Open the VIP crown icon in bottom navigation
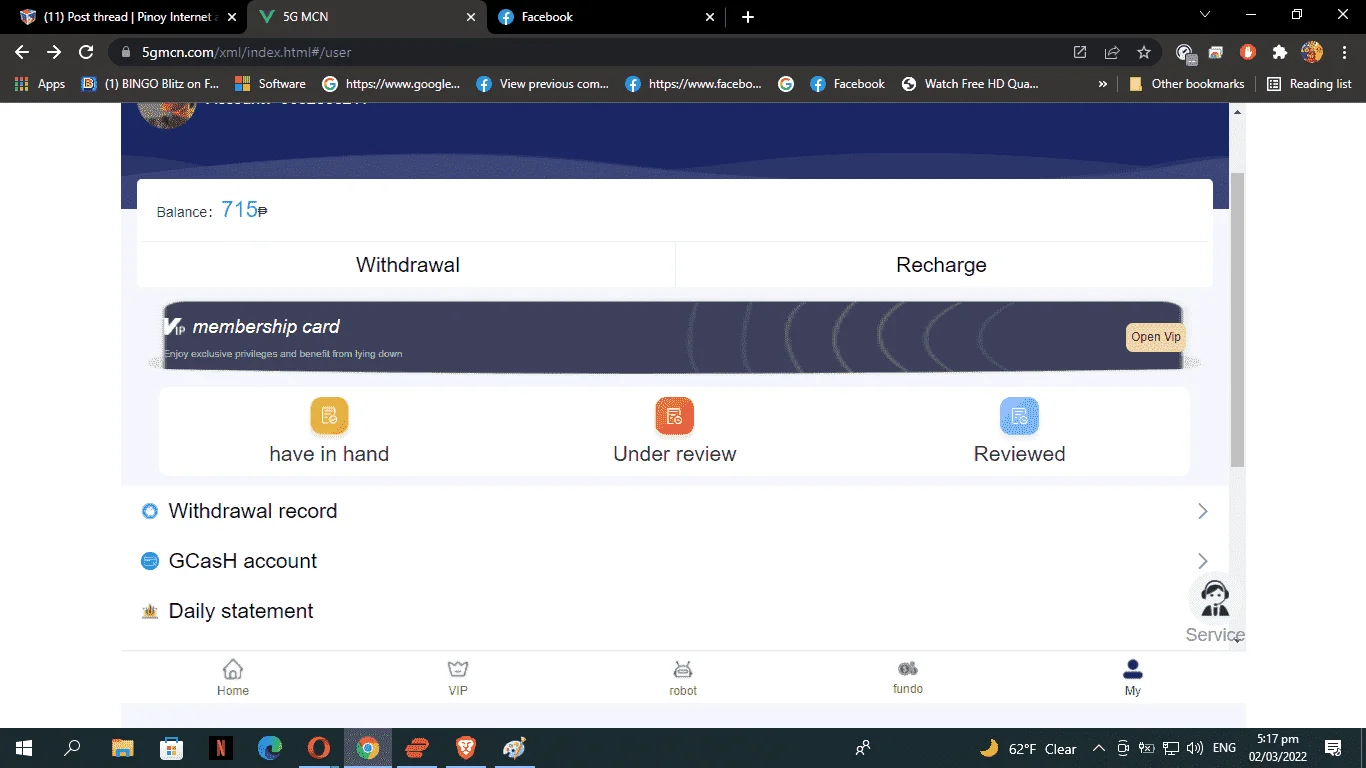This screenshot has width=1366, height=768. 458,669
